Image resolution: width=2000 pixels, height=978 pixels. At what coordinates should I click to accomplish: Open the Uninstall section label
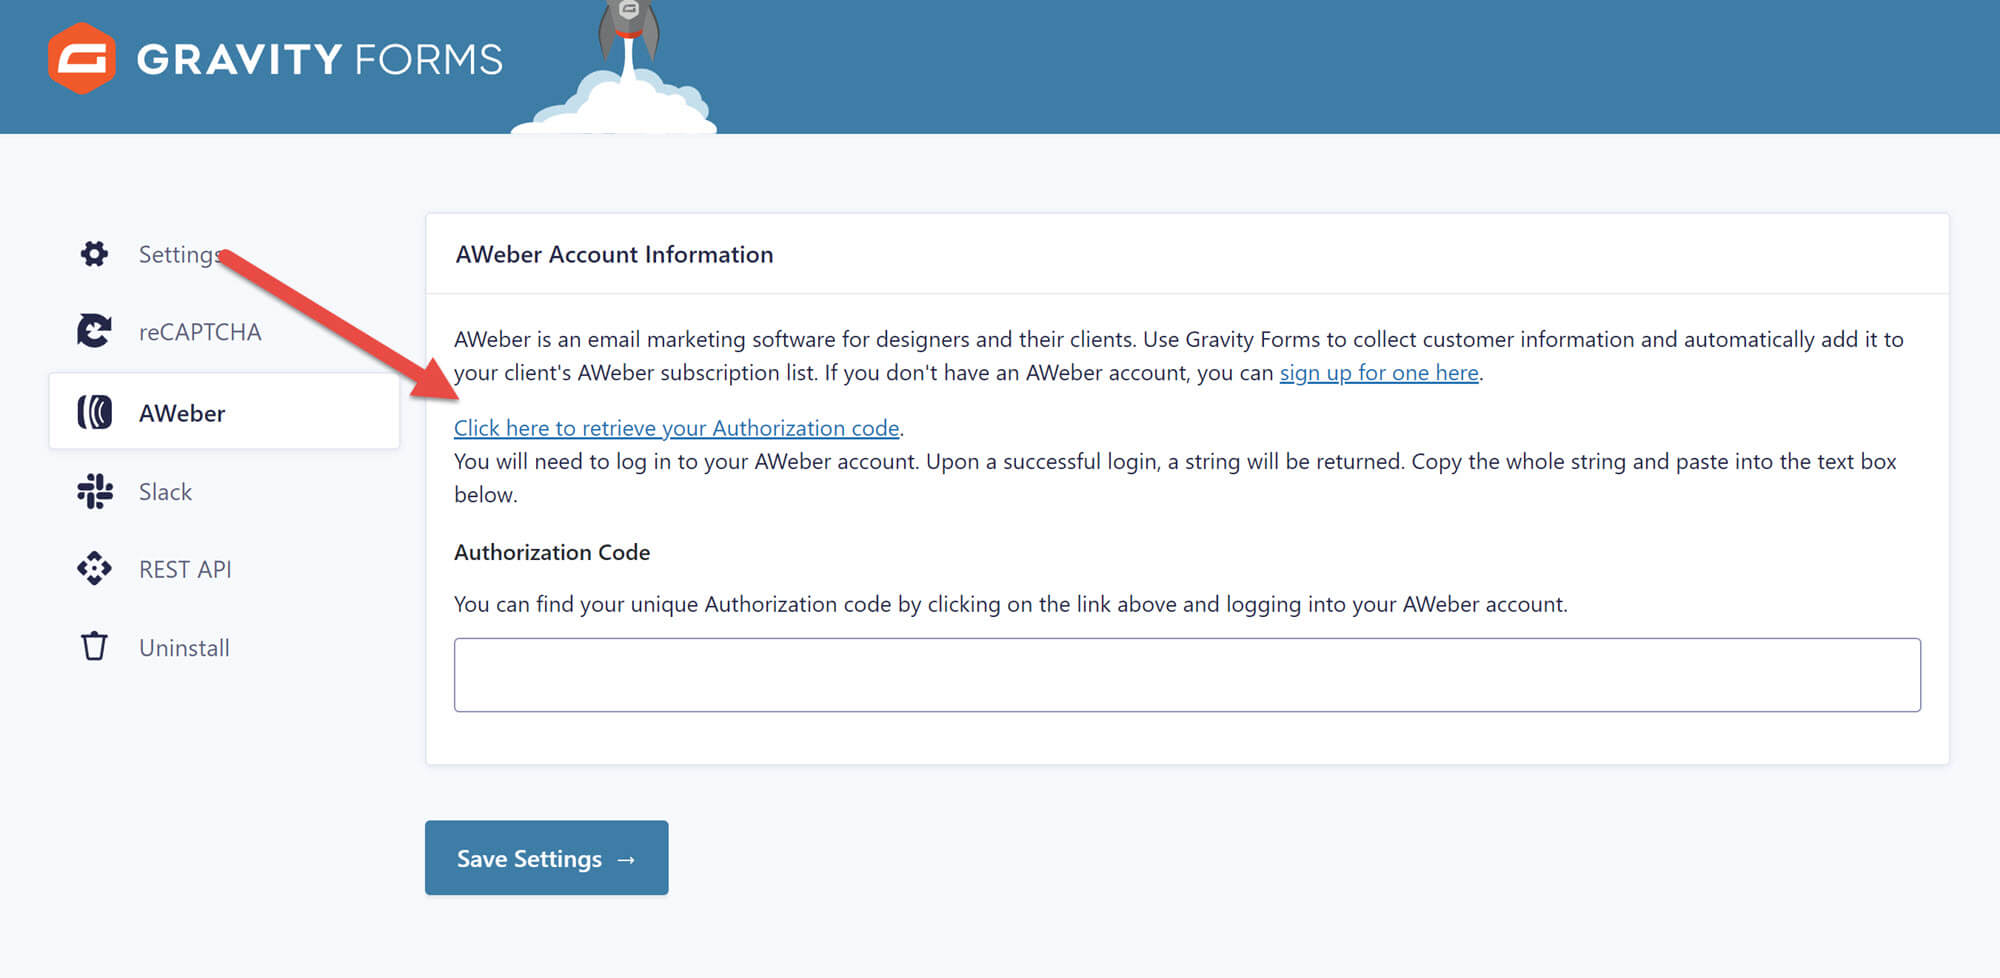184,648
